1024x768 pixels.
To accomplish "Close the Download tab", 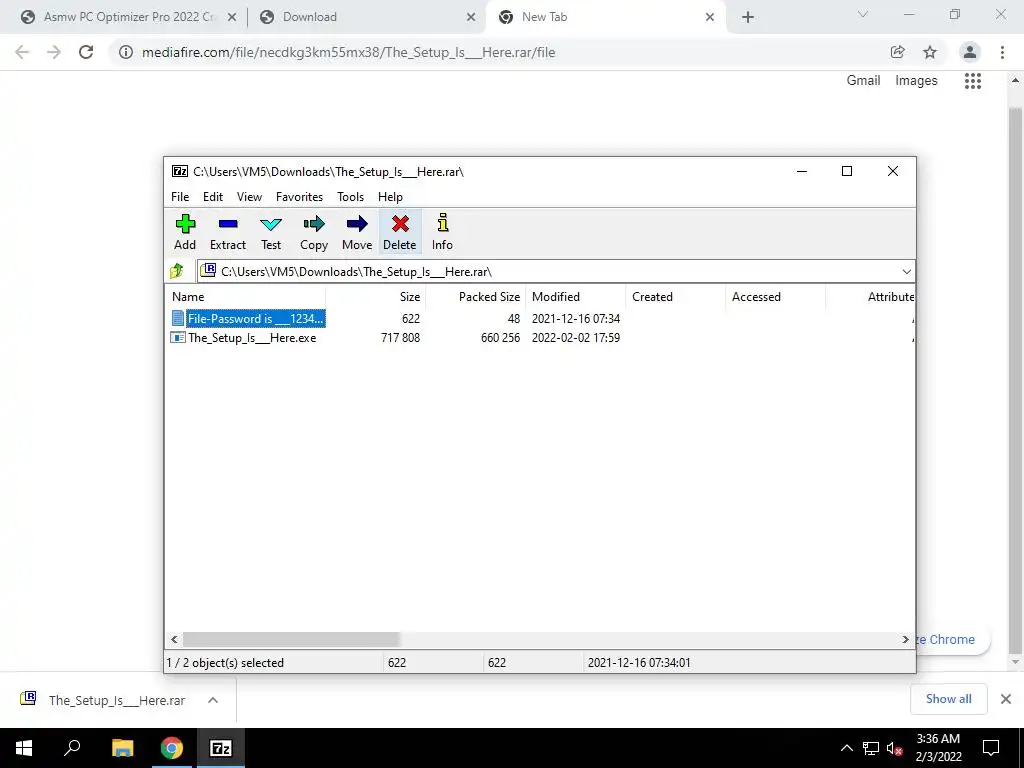I will click(471, 18).
